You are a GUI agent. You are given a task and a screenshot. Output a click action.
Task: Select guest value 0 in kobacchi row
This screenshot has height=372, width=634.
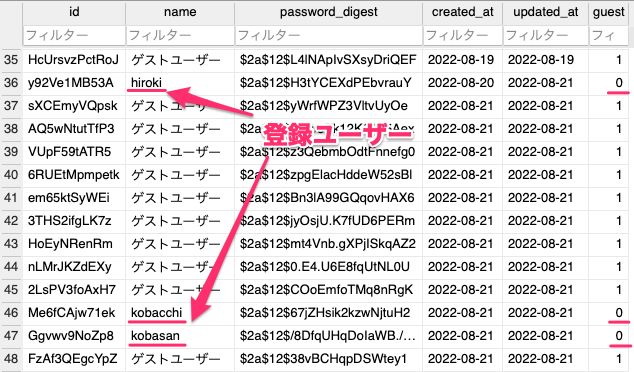[x=609, y=313]
